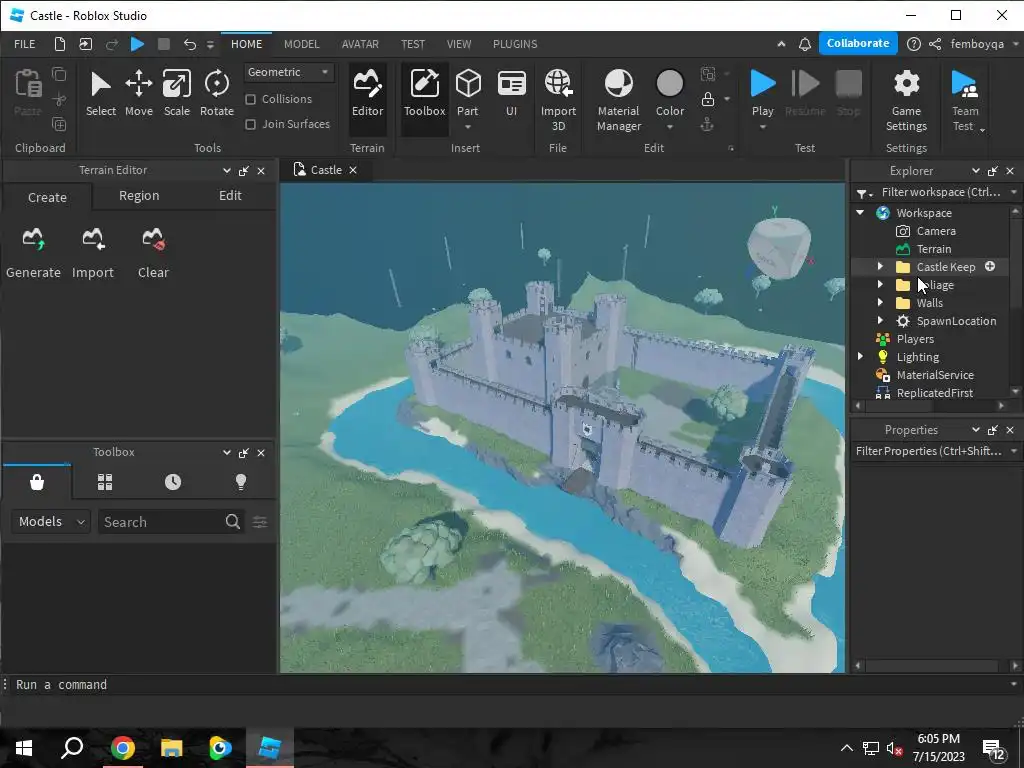Click quick access blue Play arrow

137,44
